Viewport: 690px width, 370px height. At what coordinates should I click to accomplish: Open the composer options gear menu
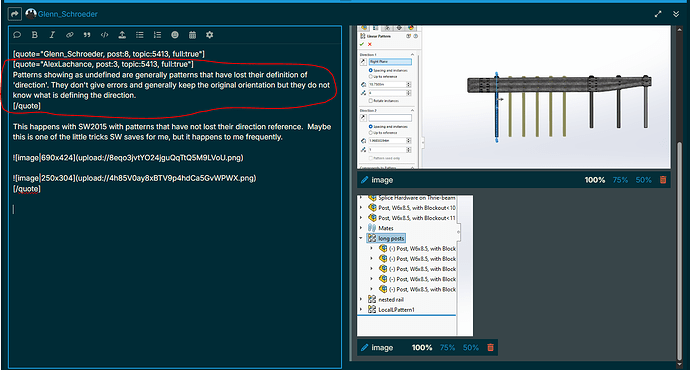(x=209, y=35)
